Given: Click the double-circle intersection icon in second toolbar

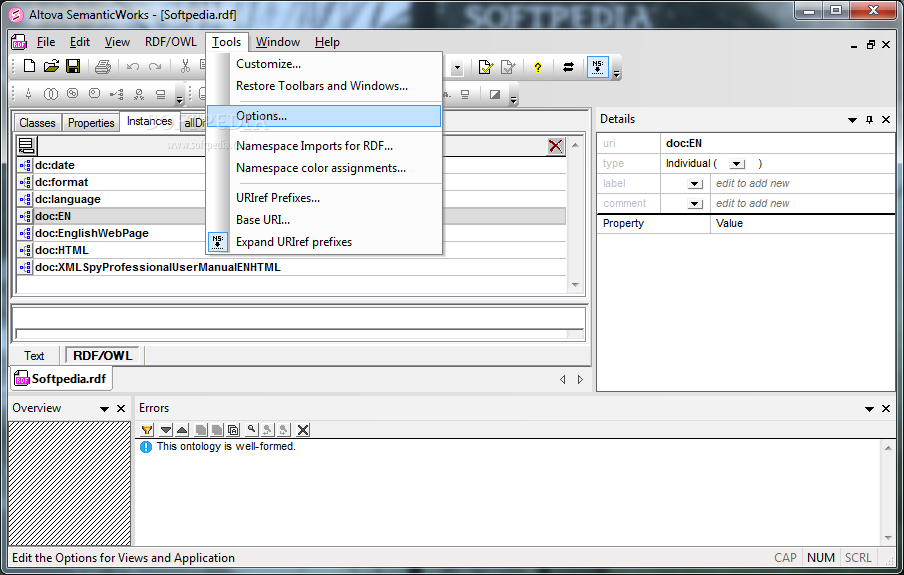Looking at the screenshot, I should tap(51, 94).
